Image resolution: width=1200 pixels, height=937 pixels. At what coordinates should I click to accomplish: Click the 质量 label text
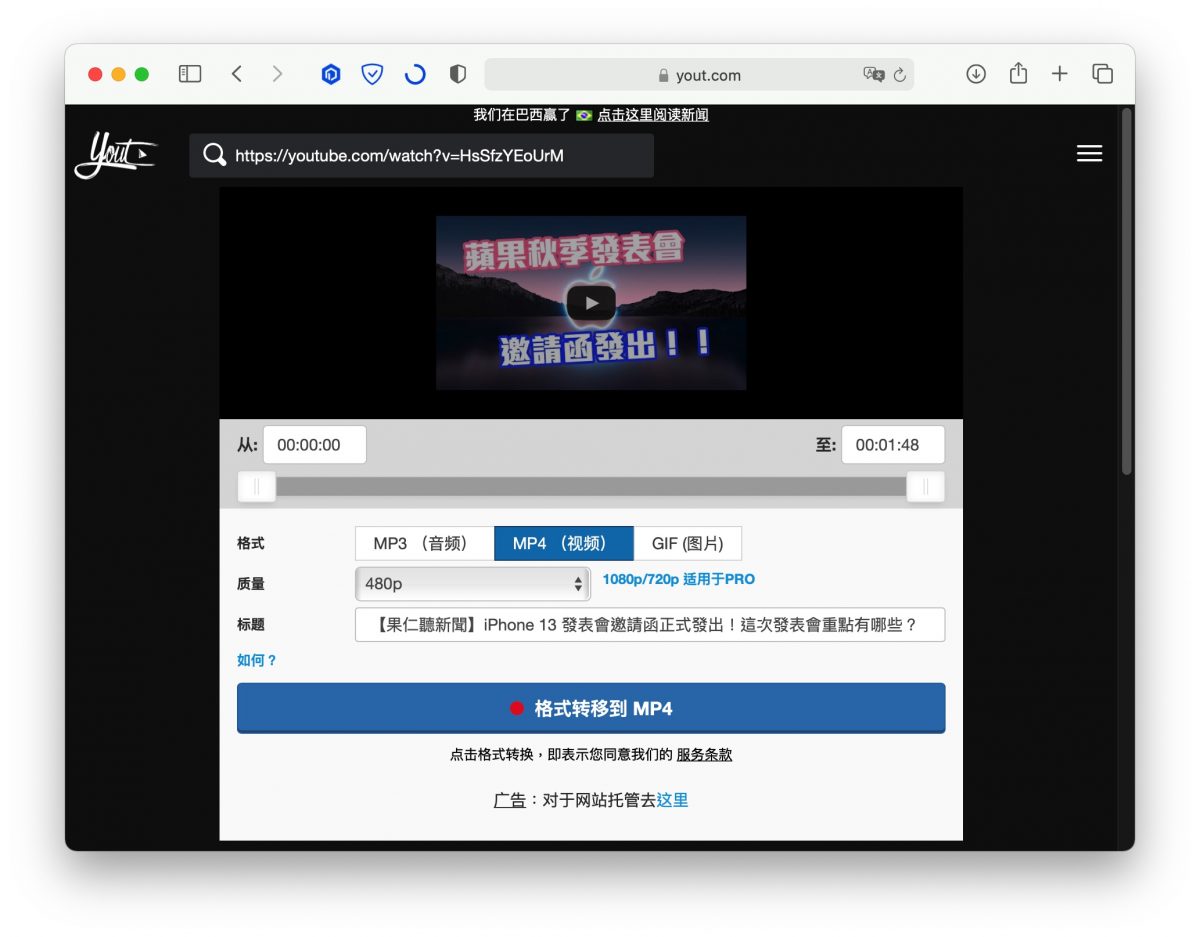point(251,584)
